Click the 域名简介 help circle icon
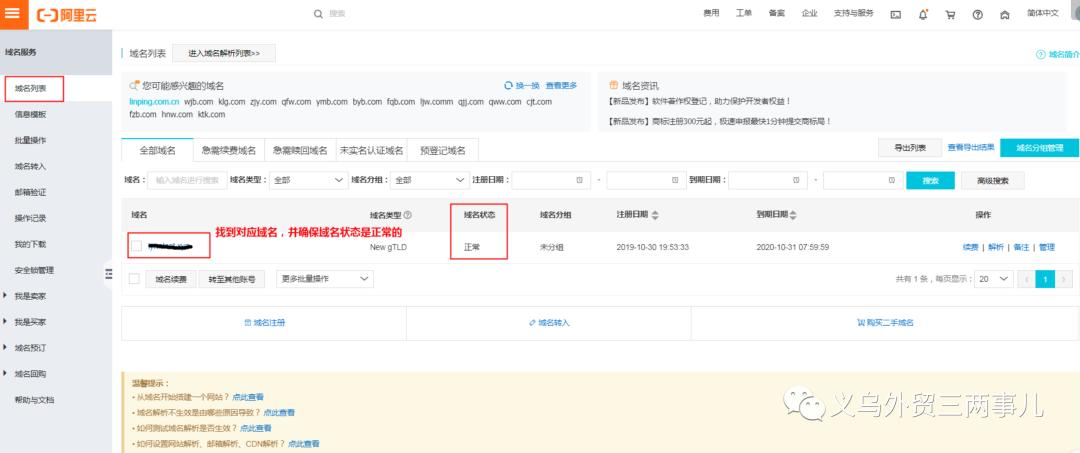Screen dimensions: 1080x453 coord(1040,54)
